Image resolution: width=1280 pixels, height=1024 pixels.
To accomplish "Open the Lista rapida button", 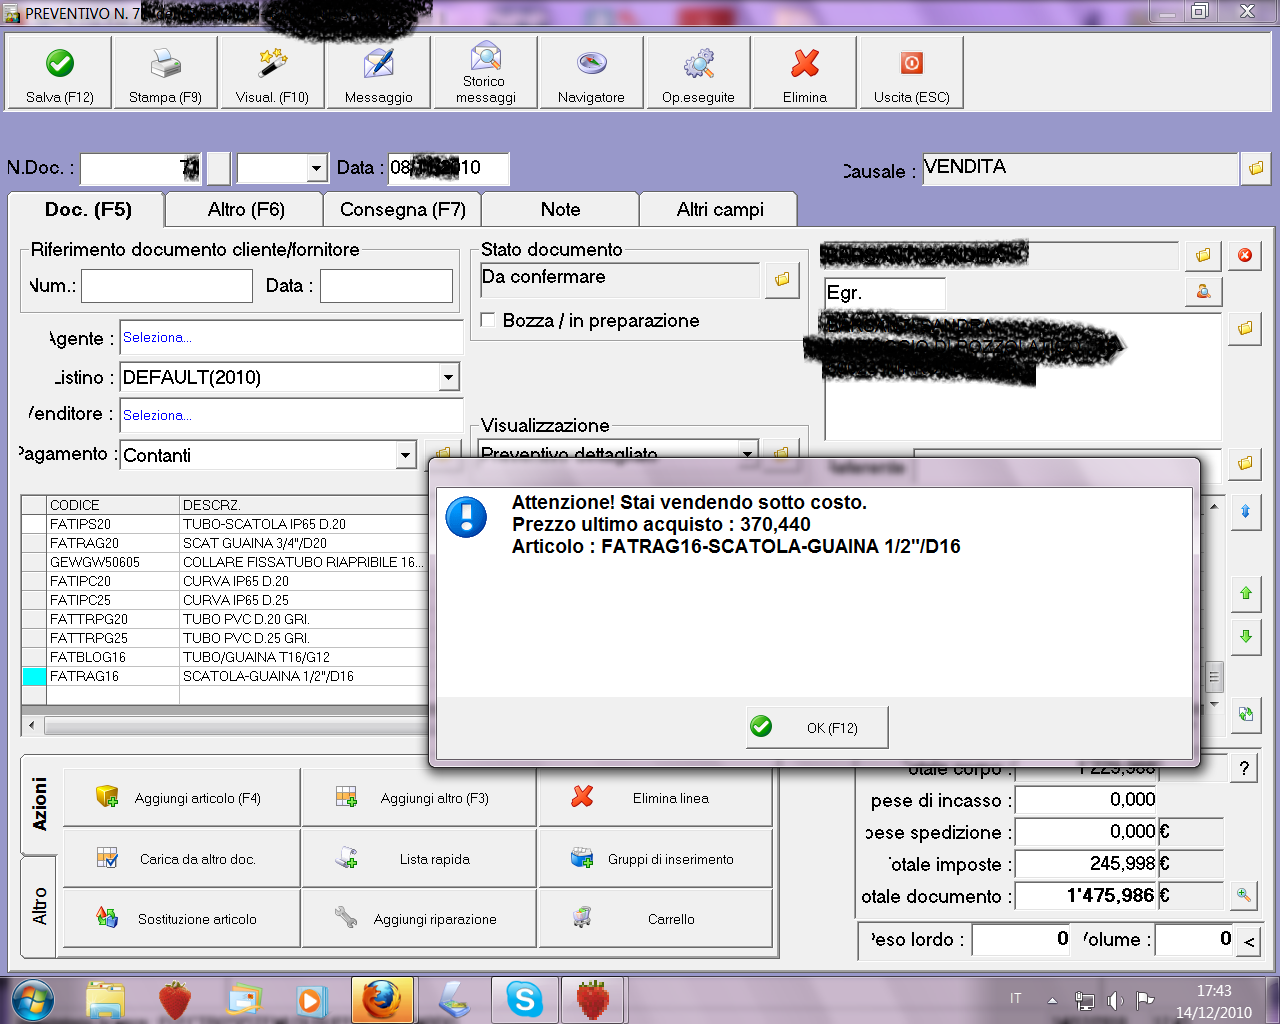I will pyautogui.click(x=419, y=859).
